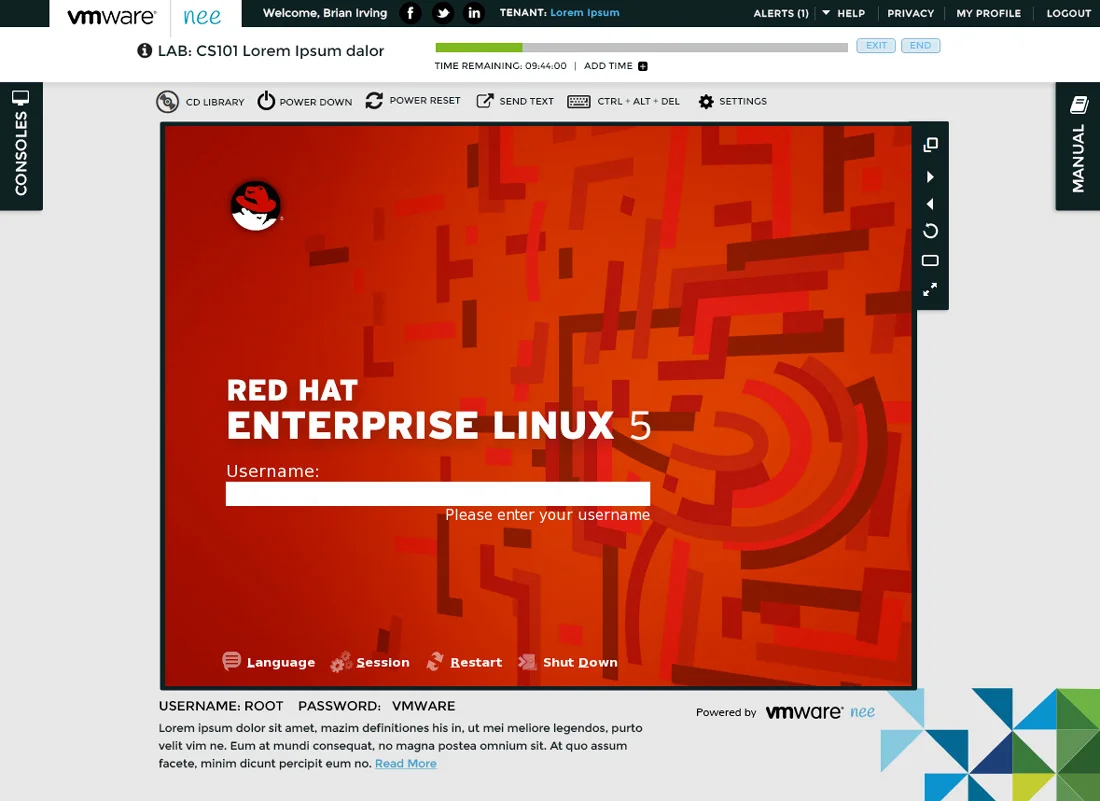The width and height of the screenshot is (1100, 801).
Task: Click the Power Reset arrows icon
Action: (374, 101)
